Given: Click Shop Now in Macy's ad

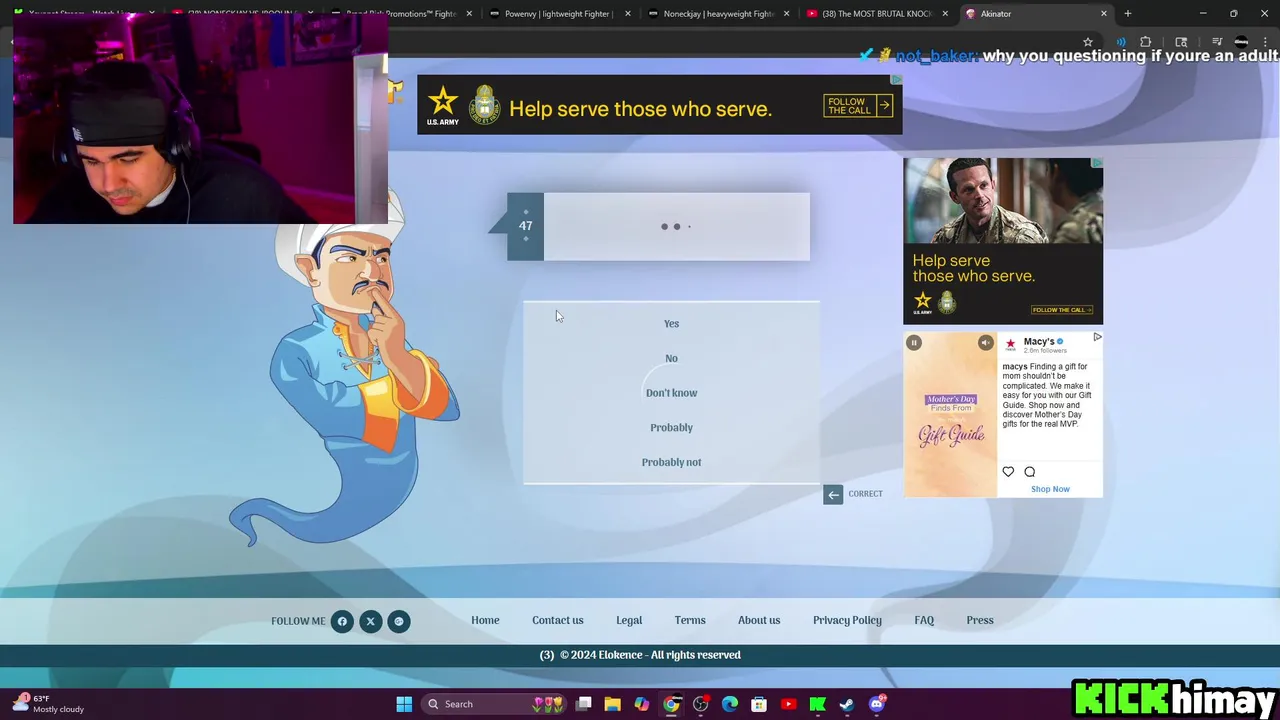Looking at the screenshot, I should pyautogui.click(x=1050, y=489).
